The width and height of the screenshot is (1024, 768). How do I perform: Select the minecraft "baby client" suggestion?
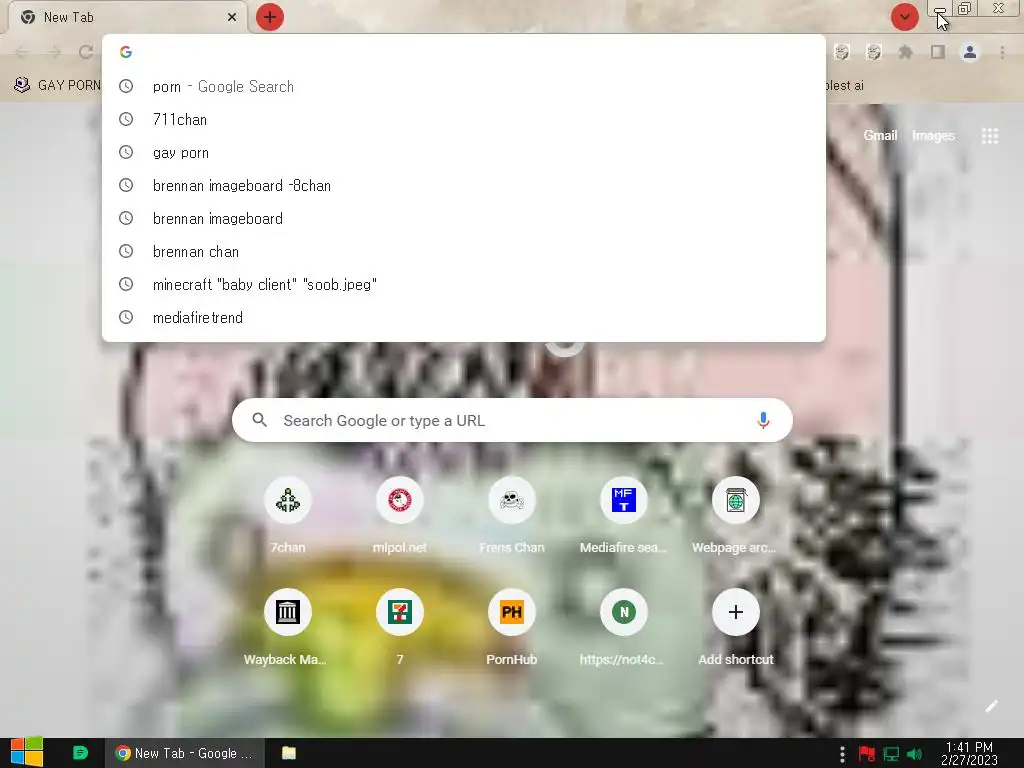coord(464,285)
